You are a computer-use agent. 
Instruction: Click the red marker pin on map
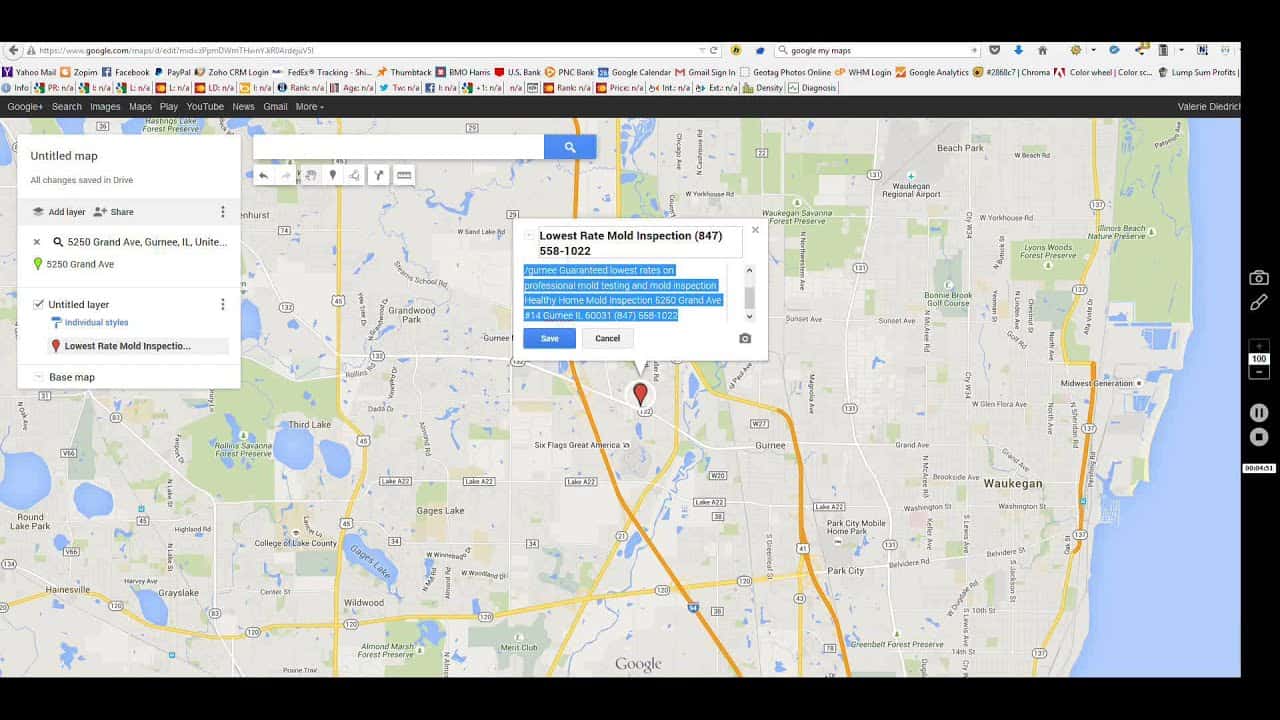(x=640, y=394)
